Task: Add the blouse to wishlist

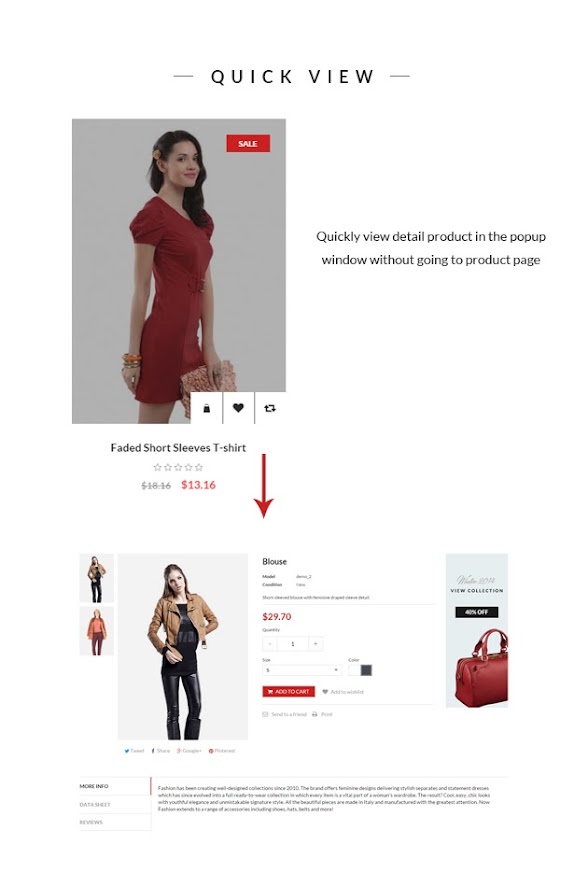Action: click(x=343, y=691)
